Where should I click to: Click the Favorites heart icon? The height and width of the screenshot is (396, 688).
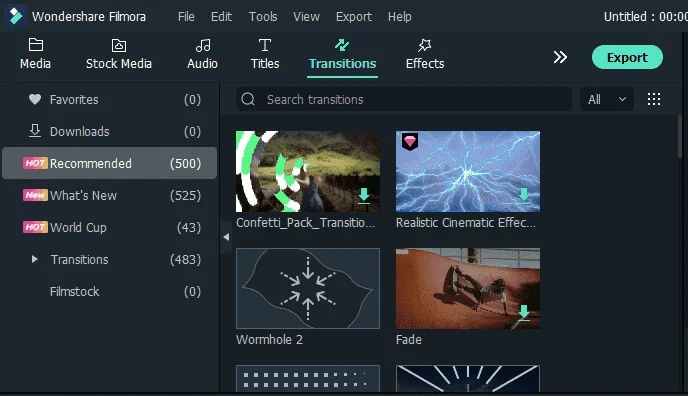click(35, 99)
